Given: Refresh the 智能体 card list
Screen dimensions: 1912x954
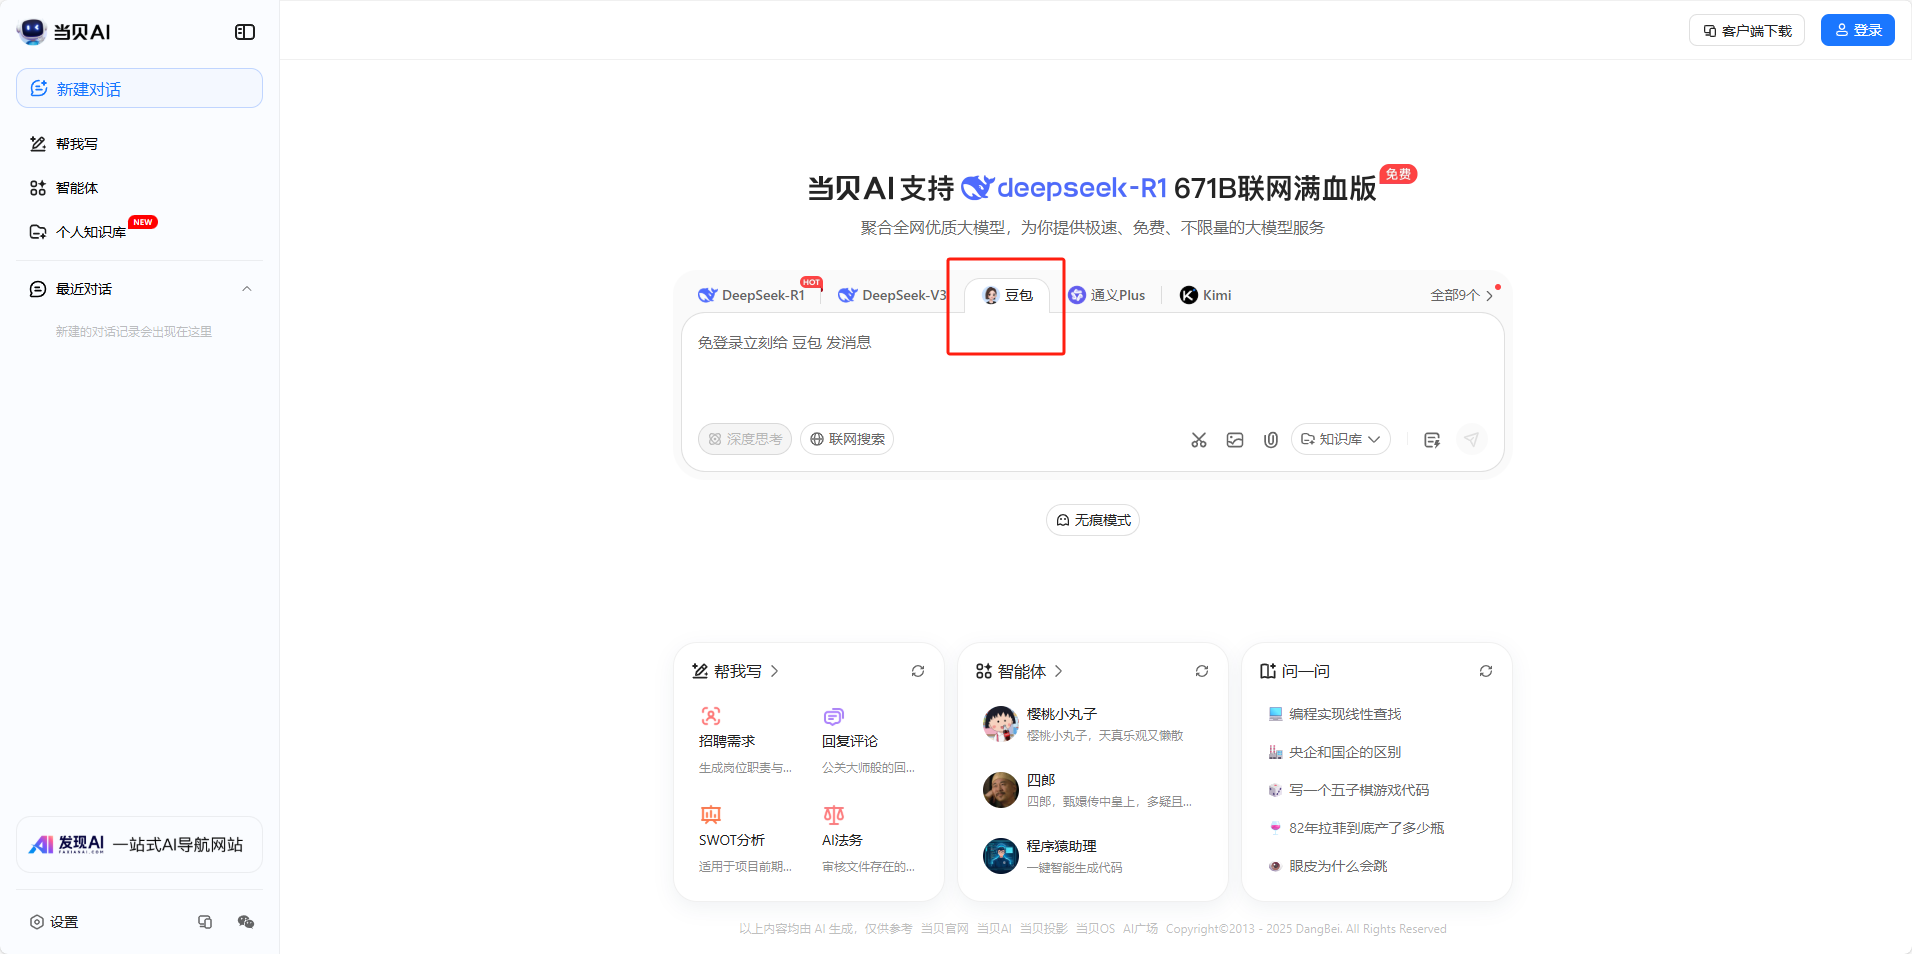Looking at the screenshot, I should 1202,671.
